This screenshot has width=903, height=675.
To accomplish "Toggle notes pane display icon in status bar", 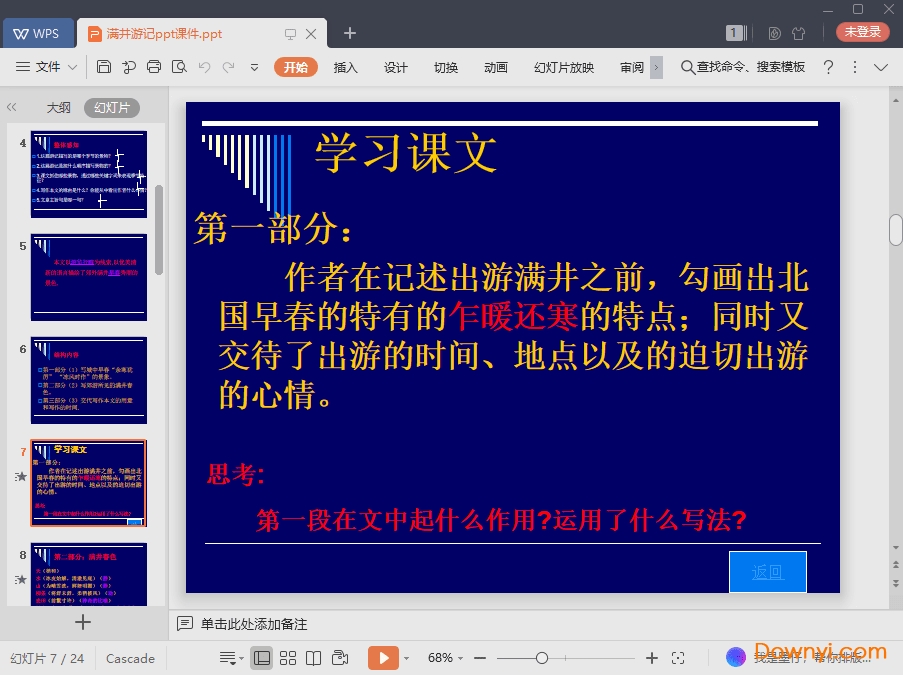I will (x=227, y=658).
